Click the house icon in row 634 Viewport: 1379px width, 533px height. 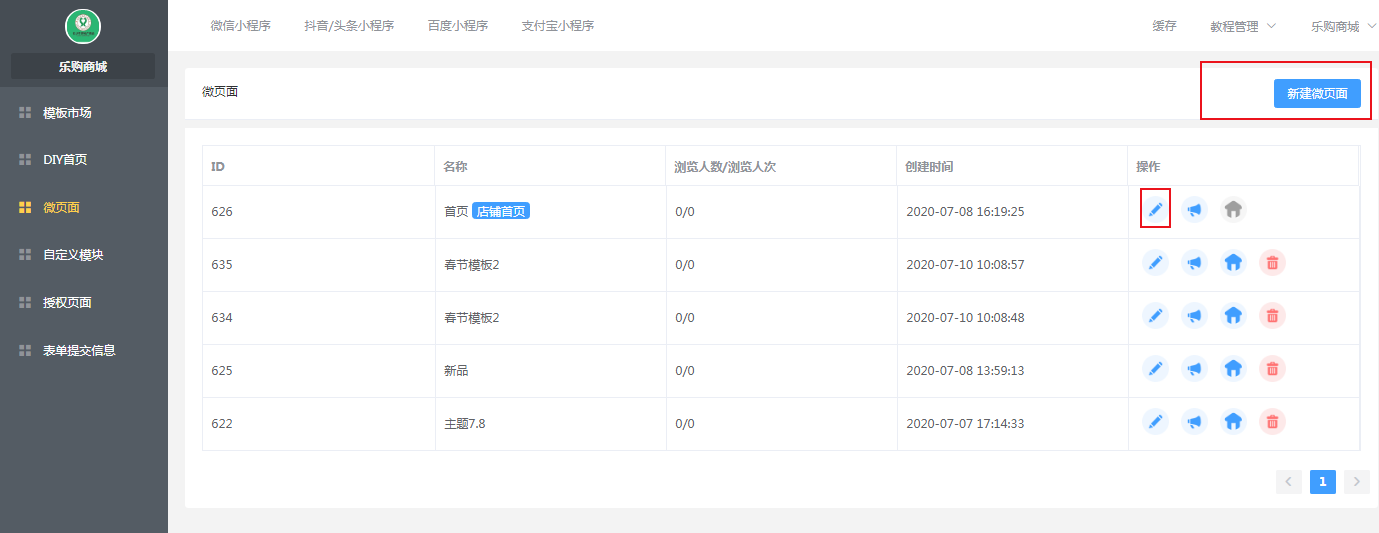1233,316
